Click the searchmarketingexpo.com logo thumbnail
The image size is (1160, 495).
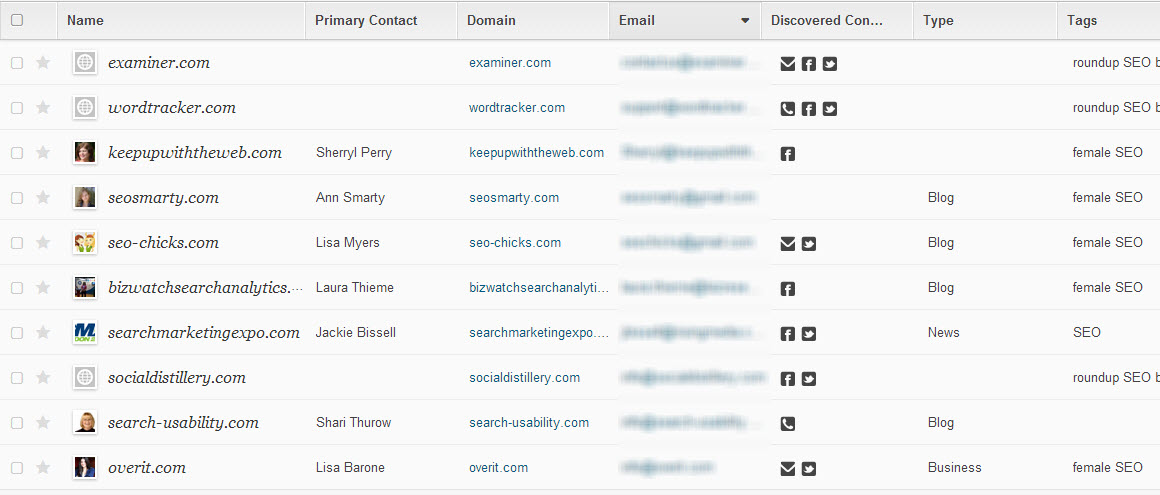click(x=85, y=332)
